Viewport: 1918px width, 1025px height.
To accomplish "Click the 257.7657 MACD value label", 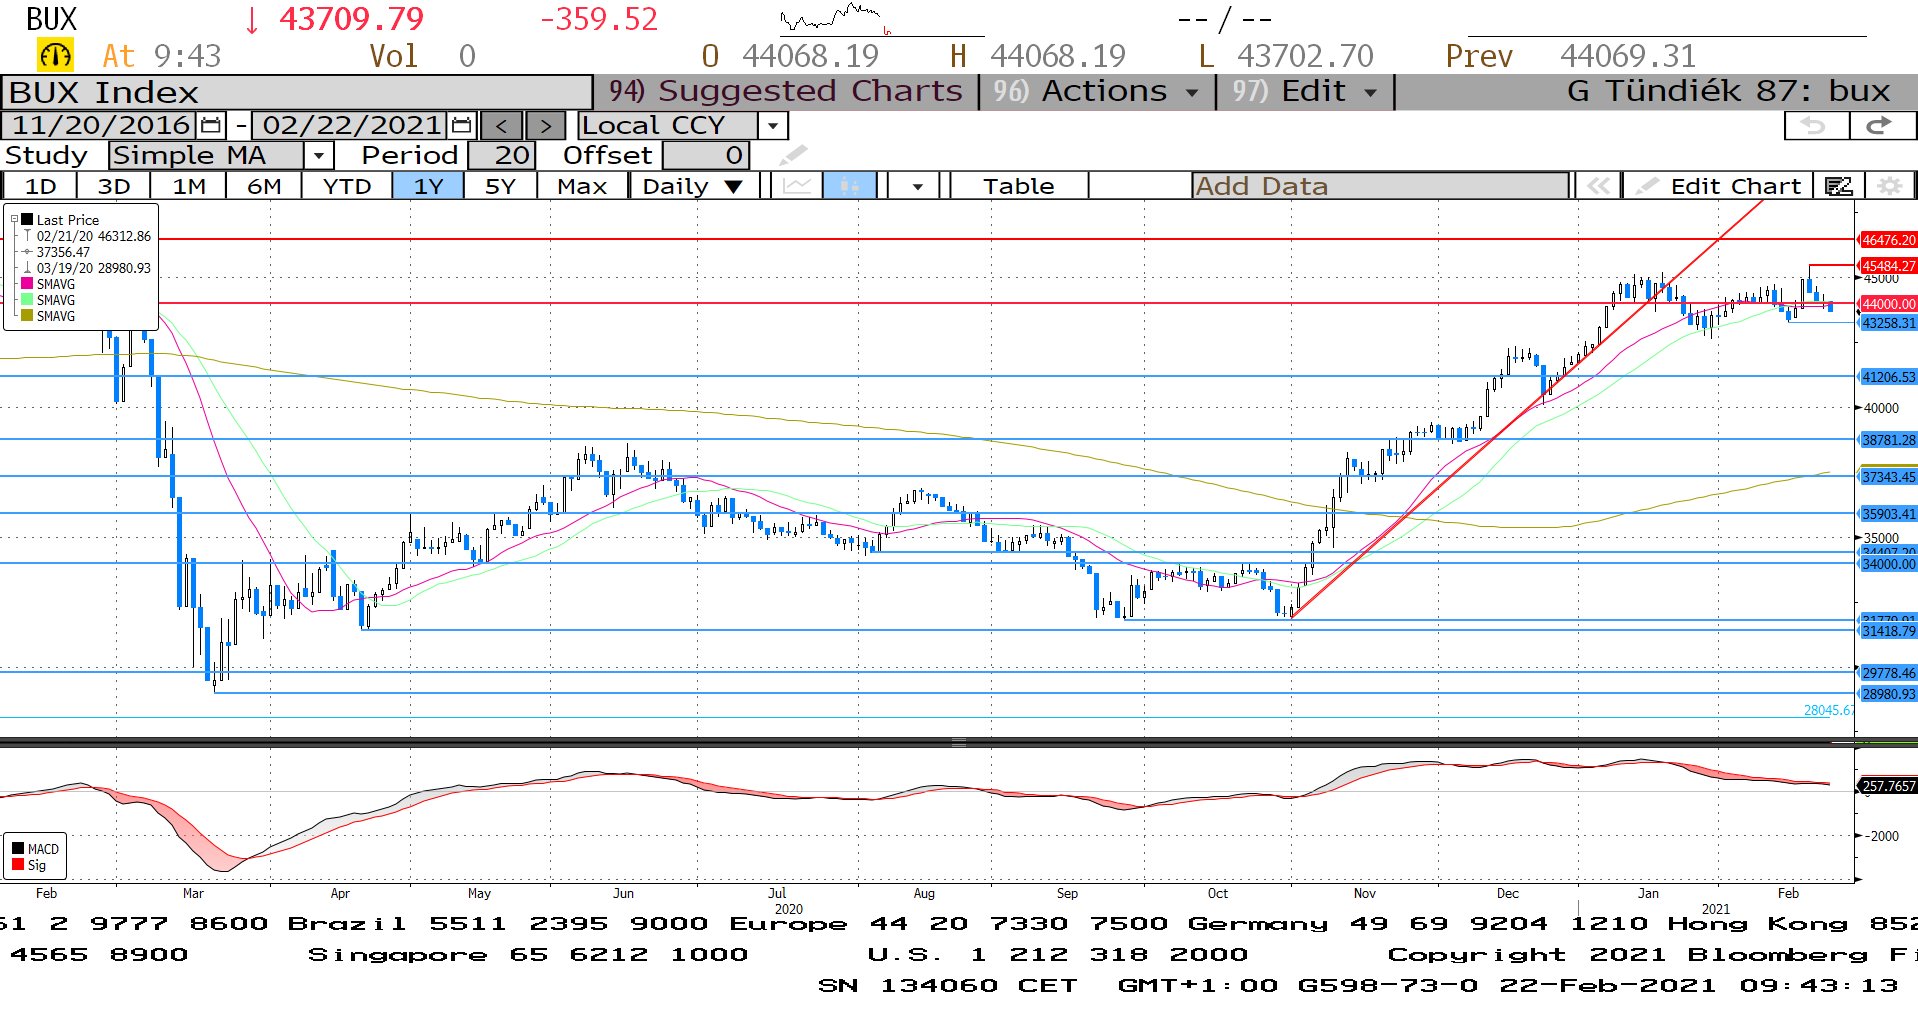I will coord(1888,786).
